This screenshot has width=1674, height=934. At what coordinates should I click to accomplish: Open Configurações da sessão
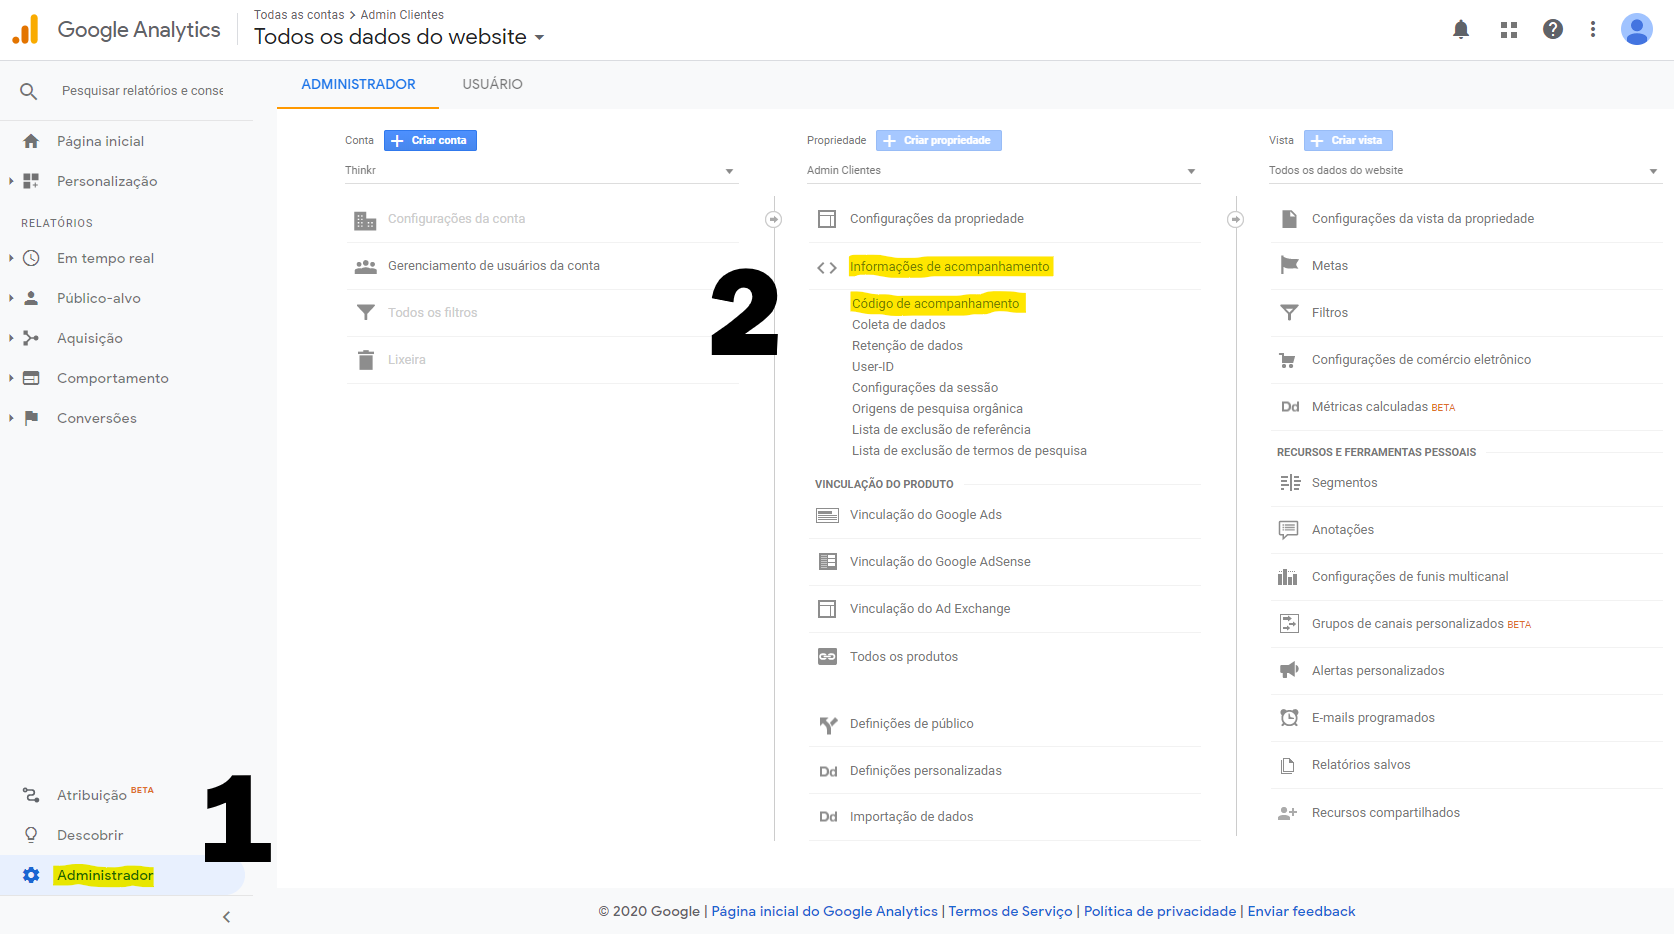click(925, 387)
